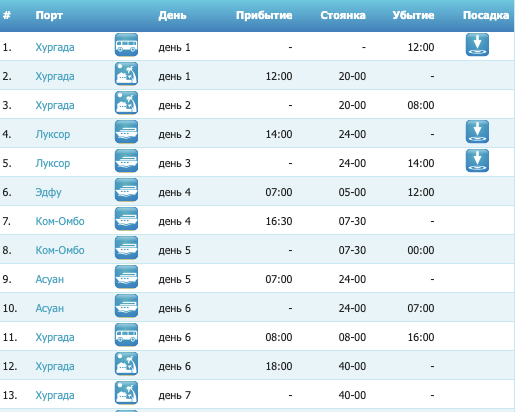Click the boarding arrow icon in row 1
The image size is (530, 412).
[477, 45]
